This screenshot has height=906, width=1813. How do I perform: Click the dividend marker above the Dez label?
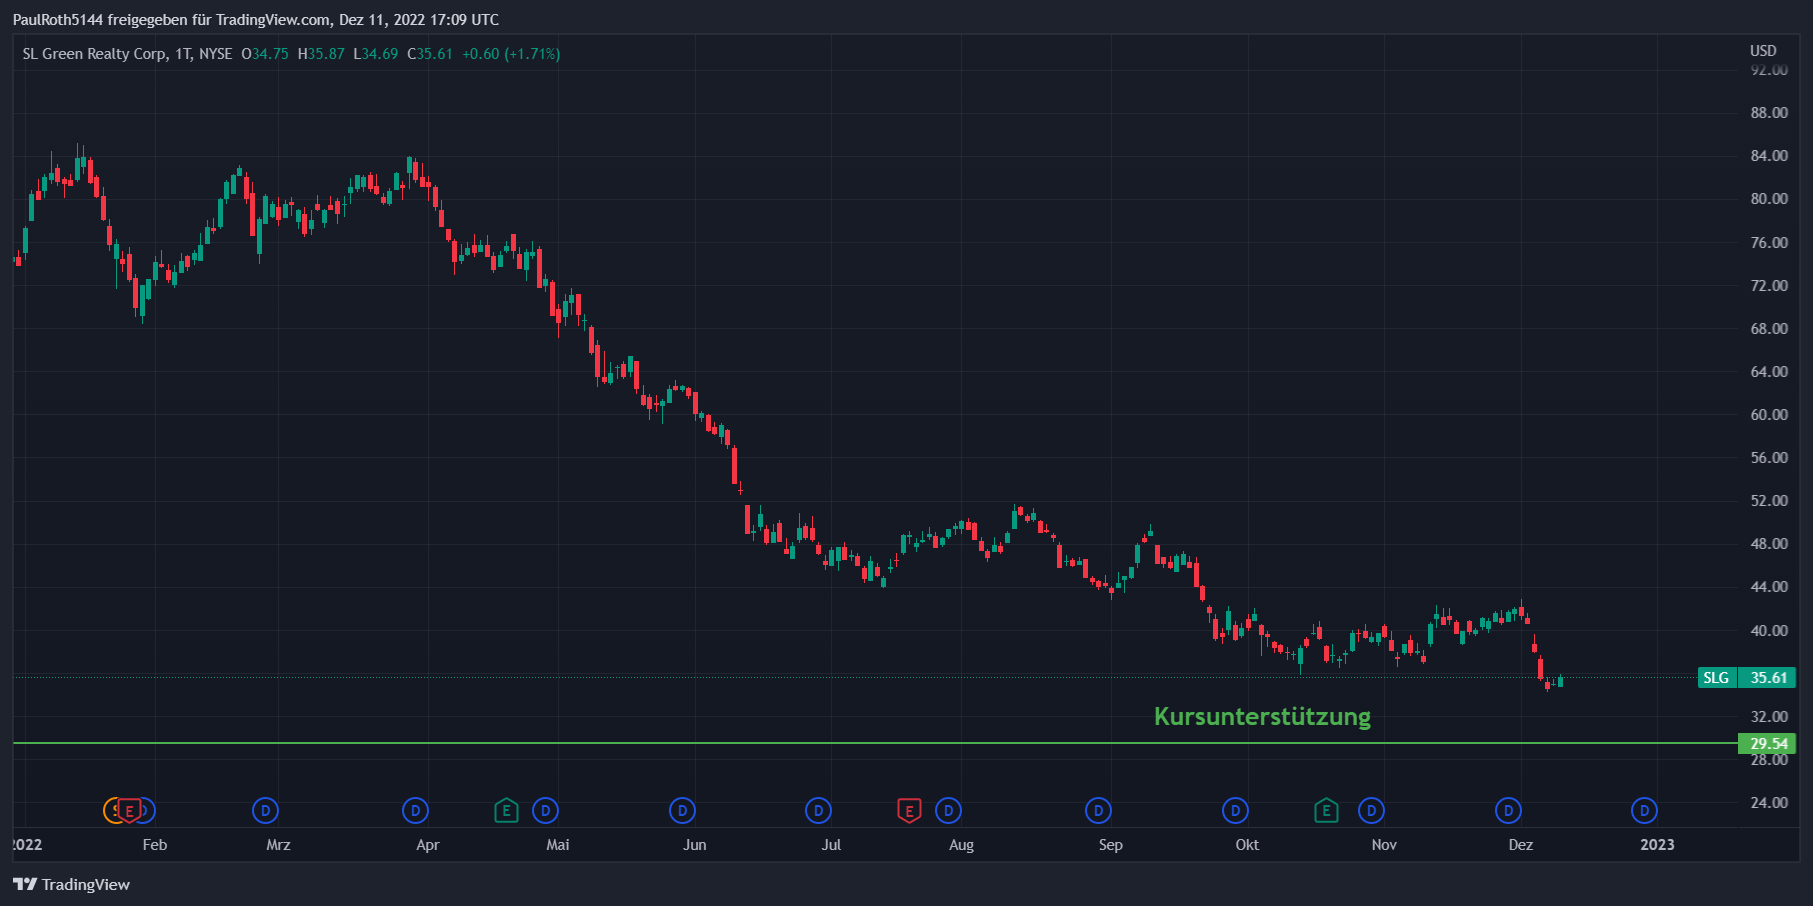tap(1508, 810)
